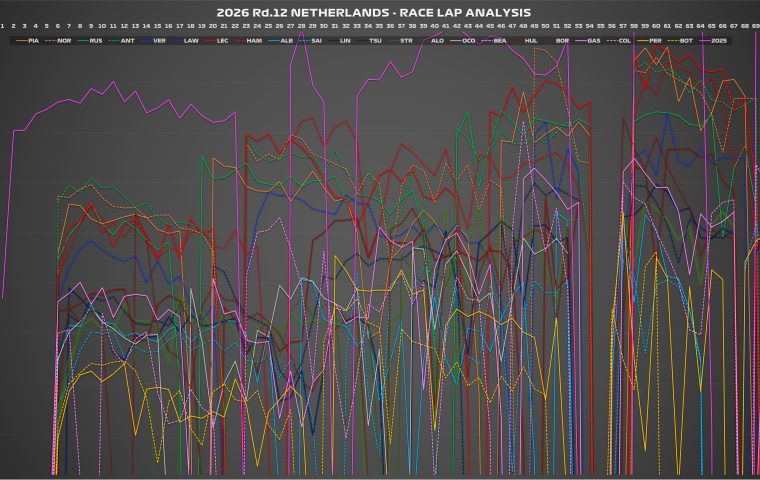Screen dimensions: 760x480
Task: Pick lap number 22 on the axis
Action: coord(235,26)
